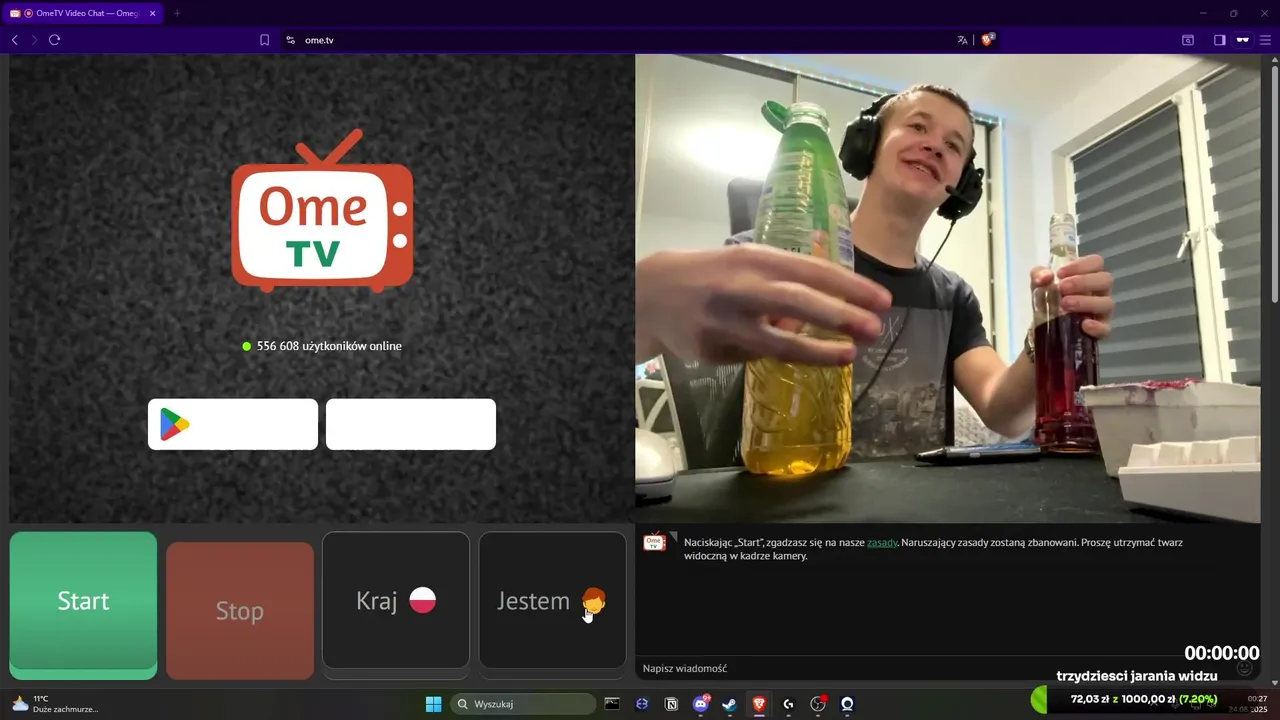
Task: Click the 556 608 użytkowników online text
Action: [x=329, y=346]
